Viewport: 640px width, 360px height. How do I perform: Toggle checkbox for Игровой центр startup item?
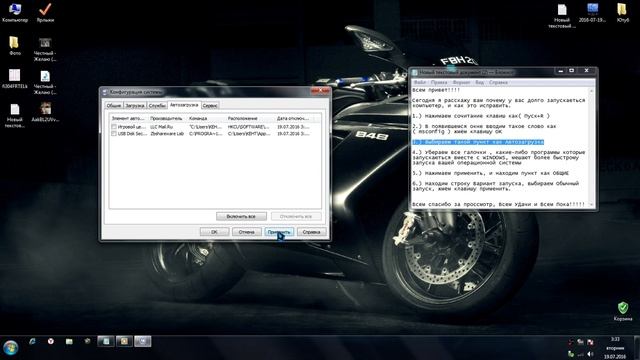point(114,127)
